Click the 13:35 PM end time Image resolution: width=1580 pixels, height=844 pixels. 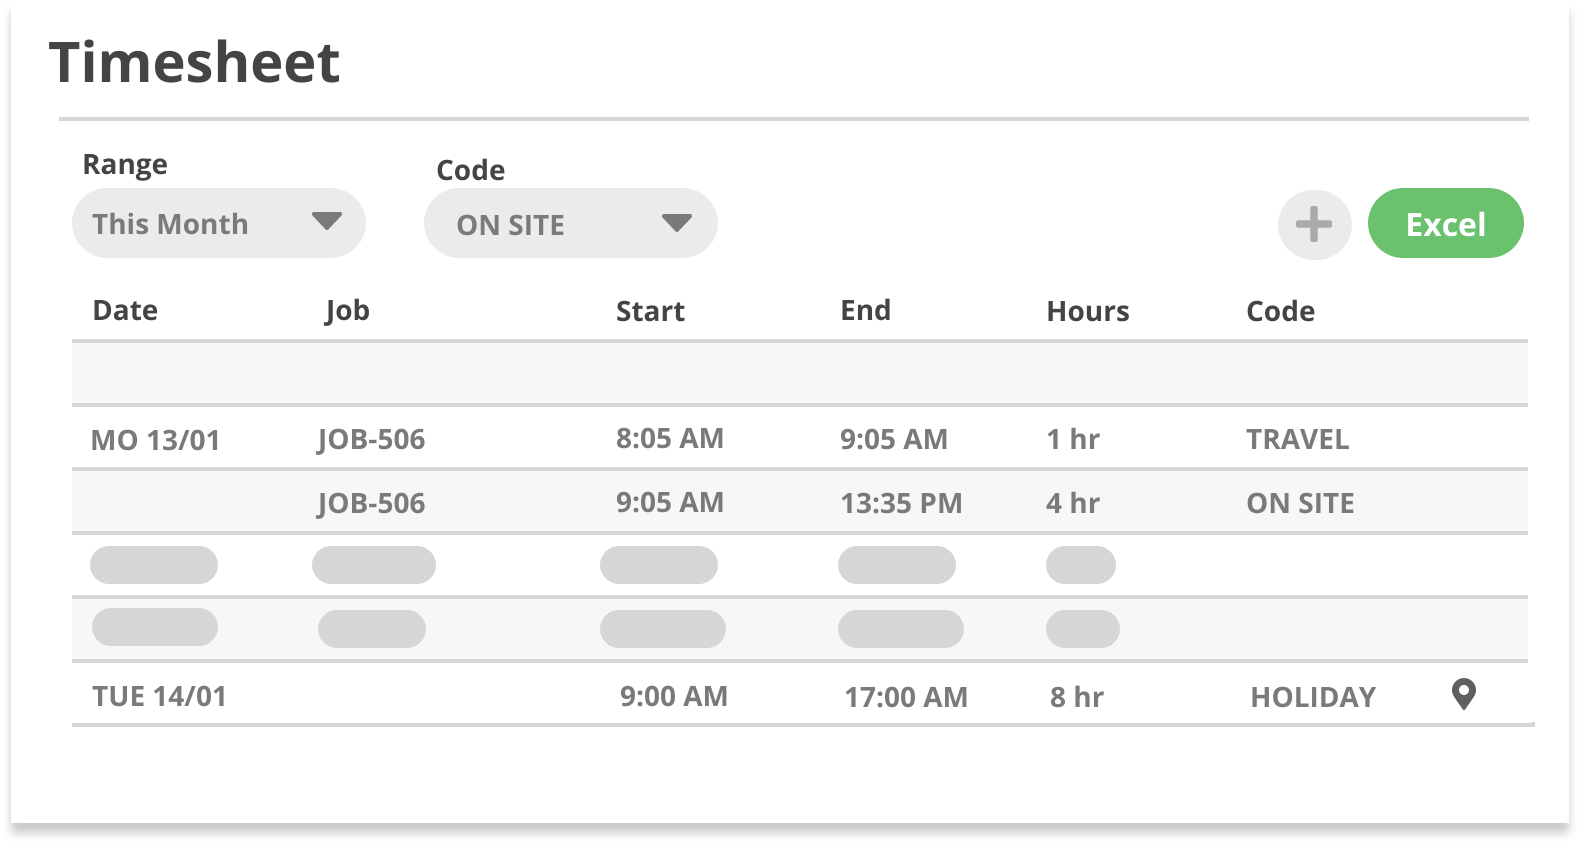(x=901, y=503)
